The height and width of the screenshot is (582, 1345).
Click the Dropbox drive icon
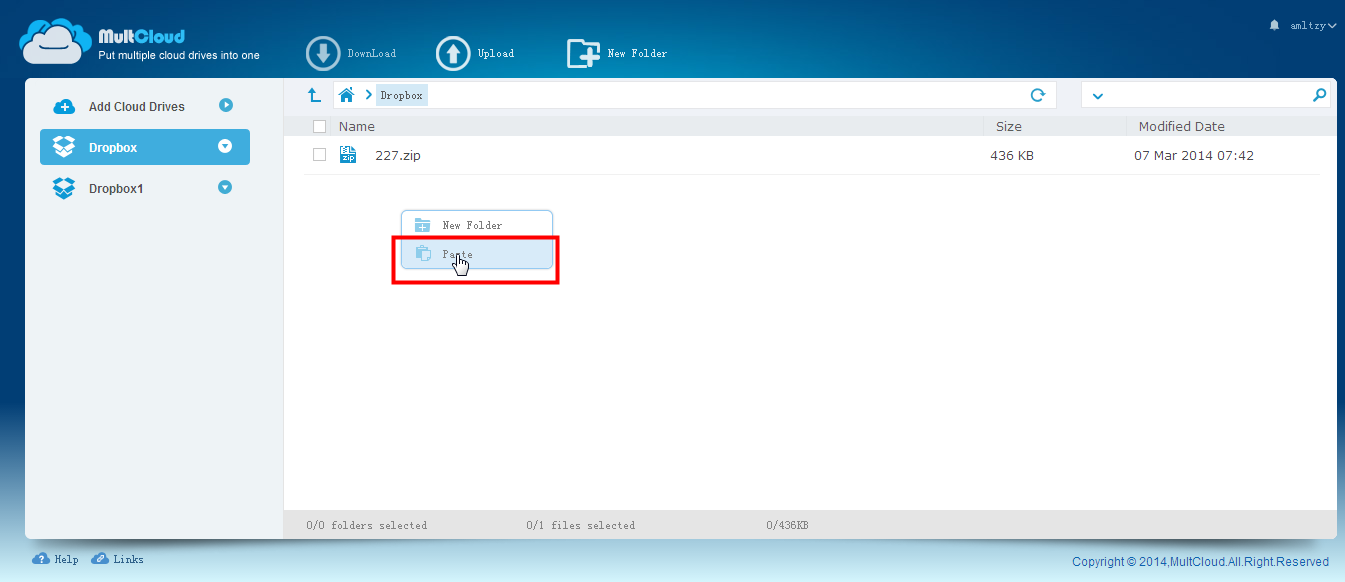click(x=64, y=147)
